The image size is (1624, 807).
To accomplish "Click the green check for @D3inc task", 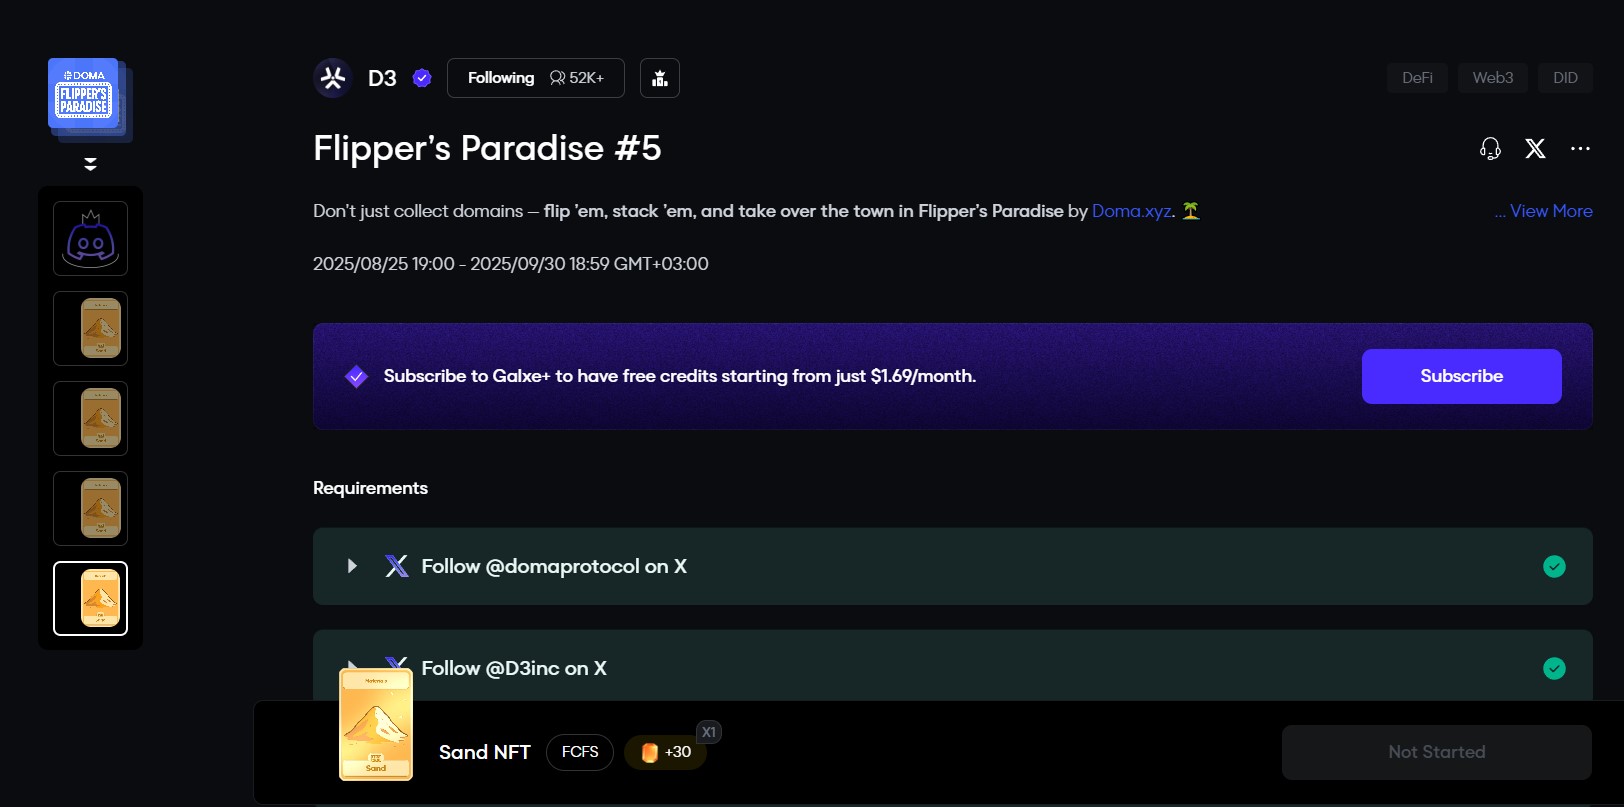I will click(x=1554, y=668).
